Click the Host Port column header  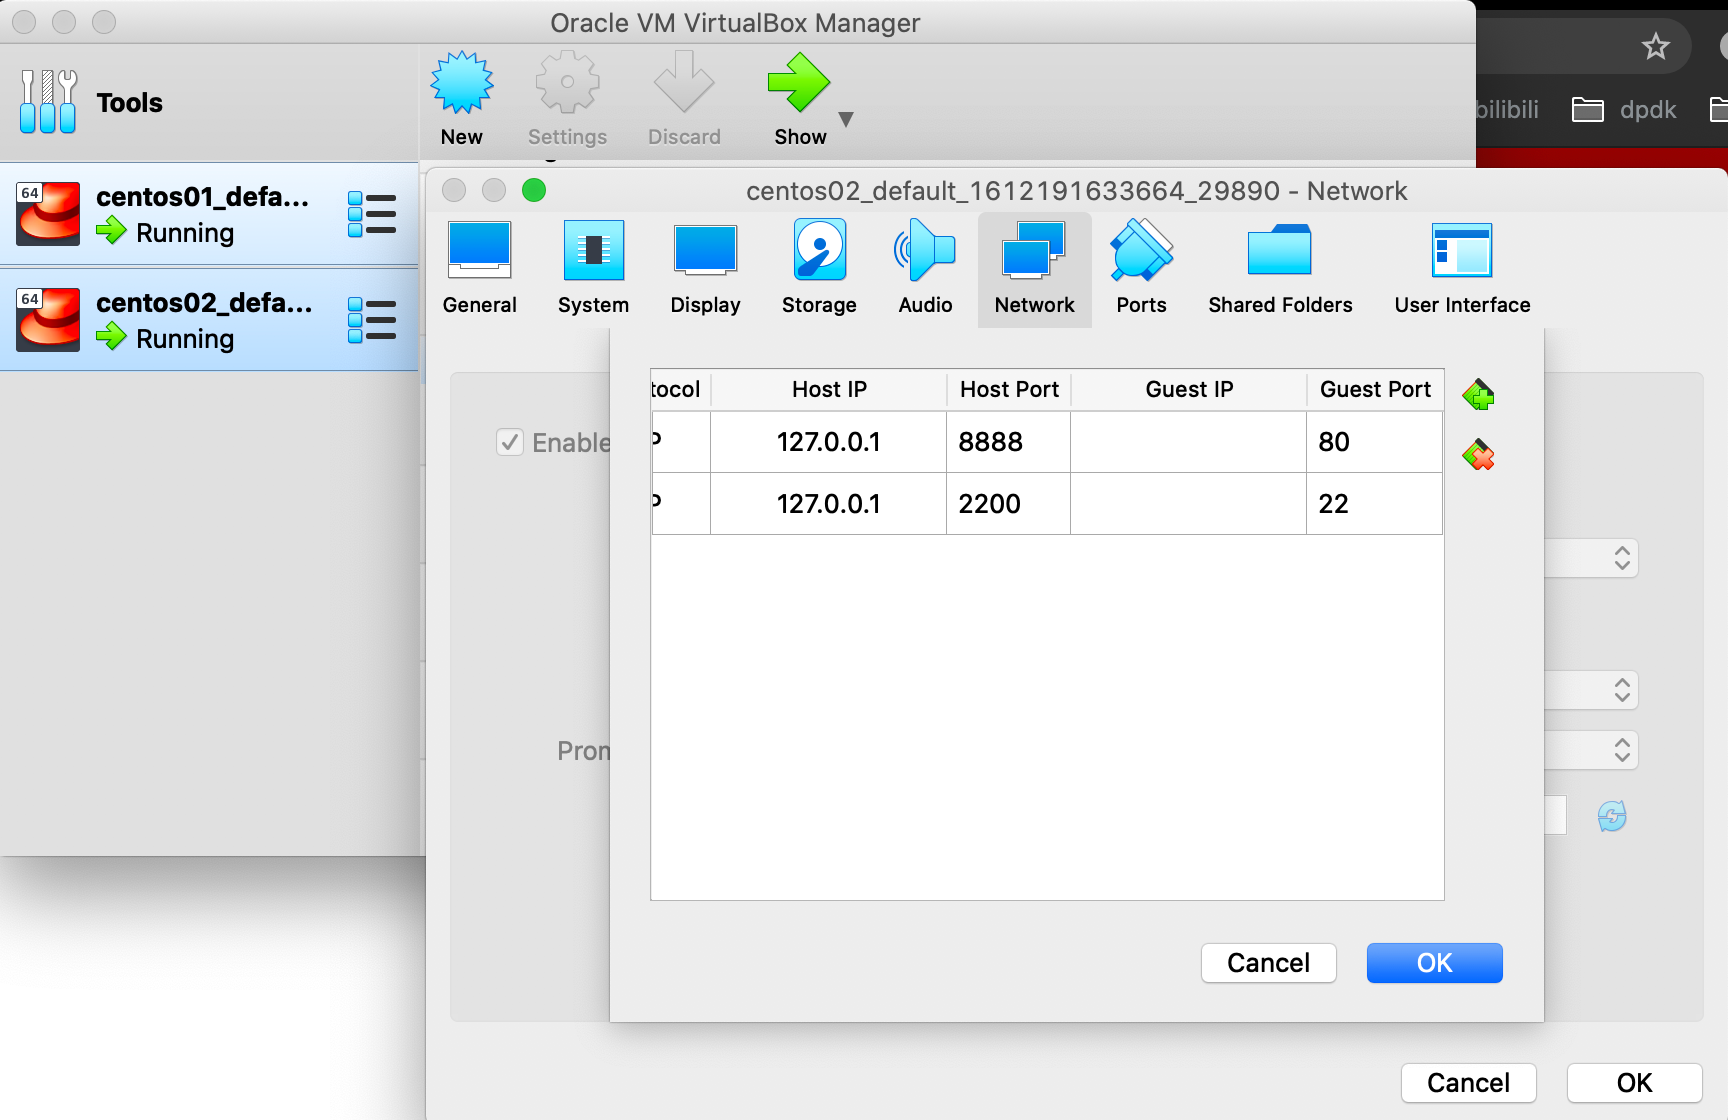tap(1009, 389)
